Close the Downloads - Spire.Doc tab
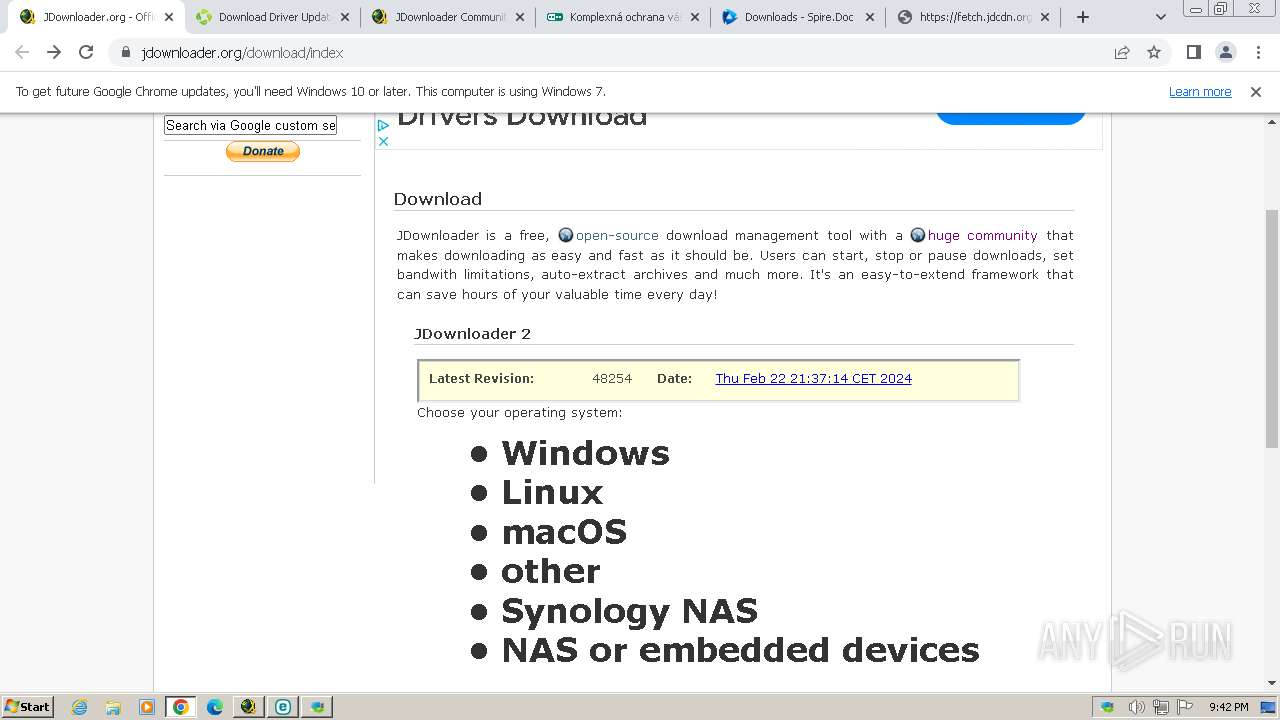This screenshot has height=720, width=1280. tap(869, 17)
